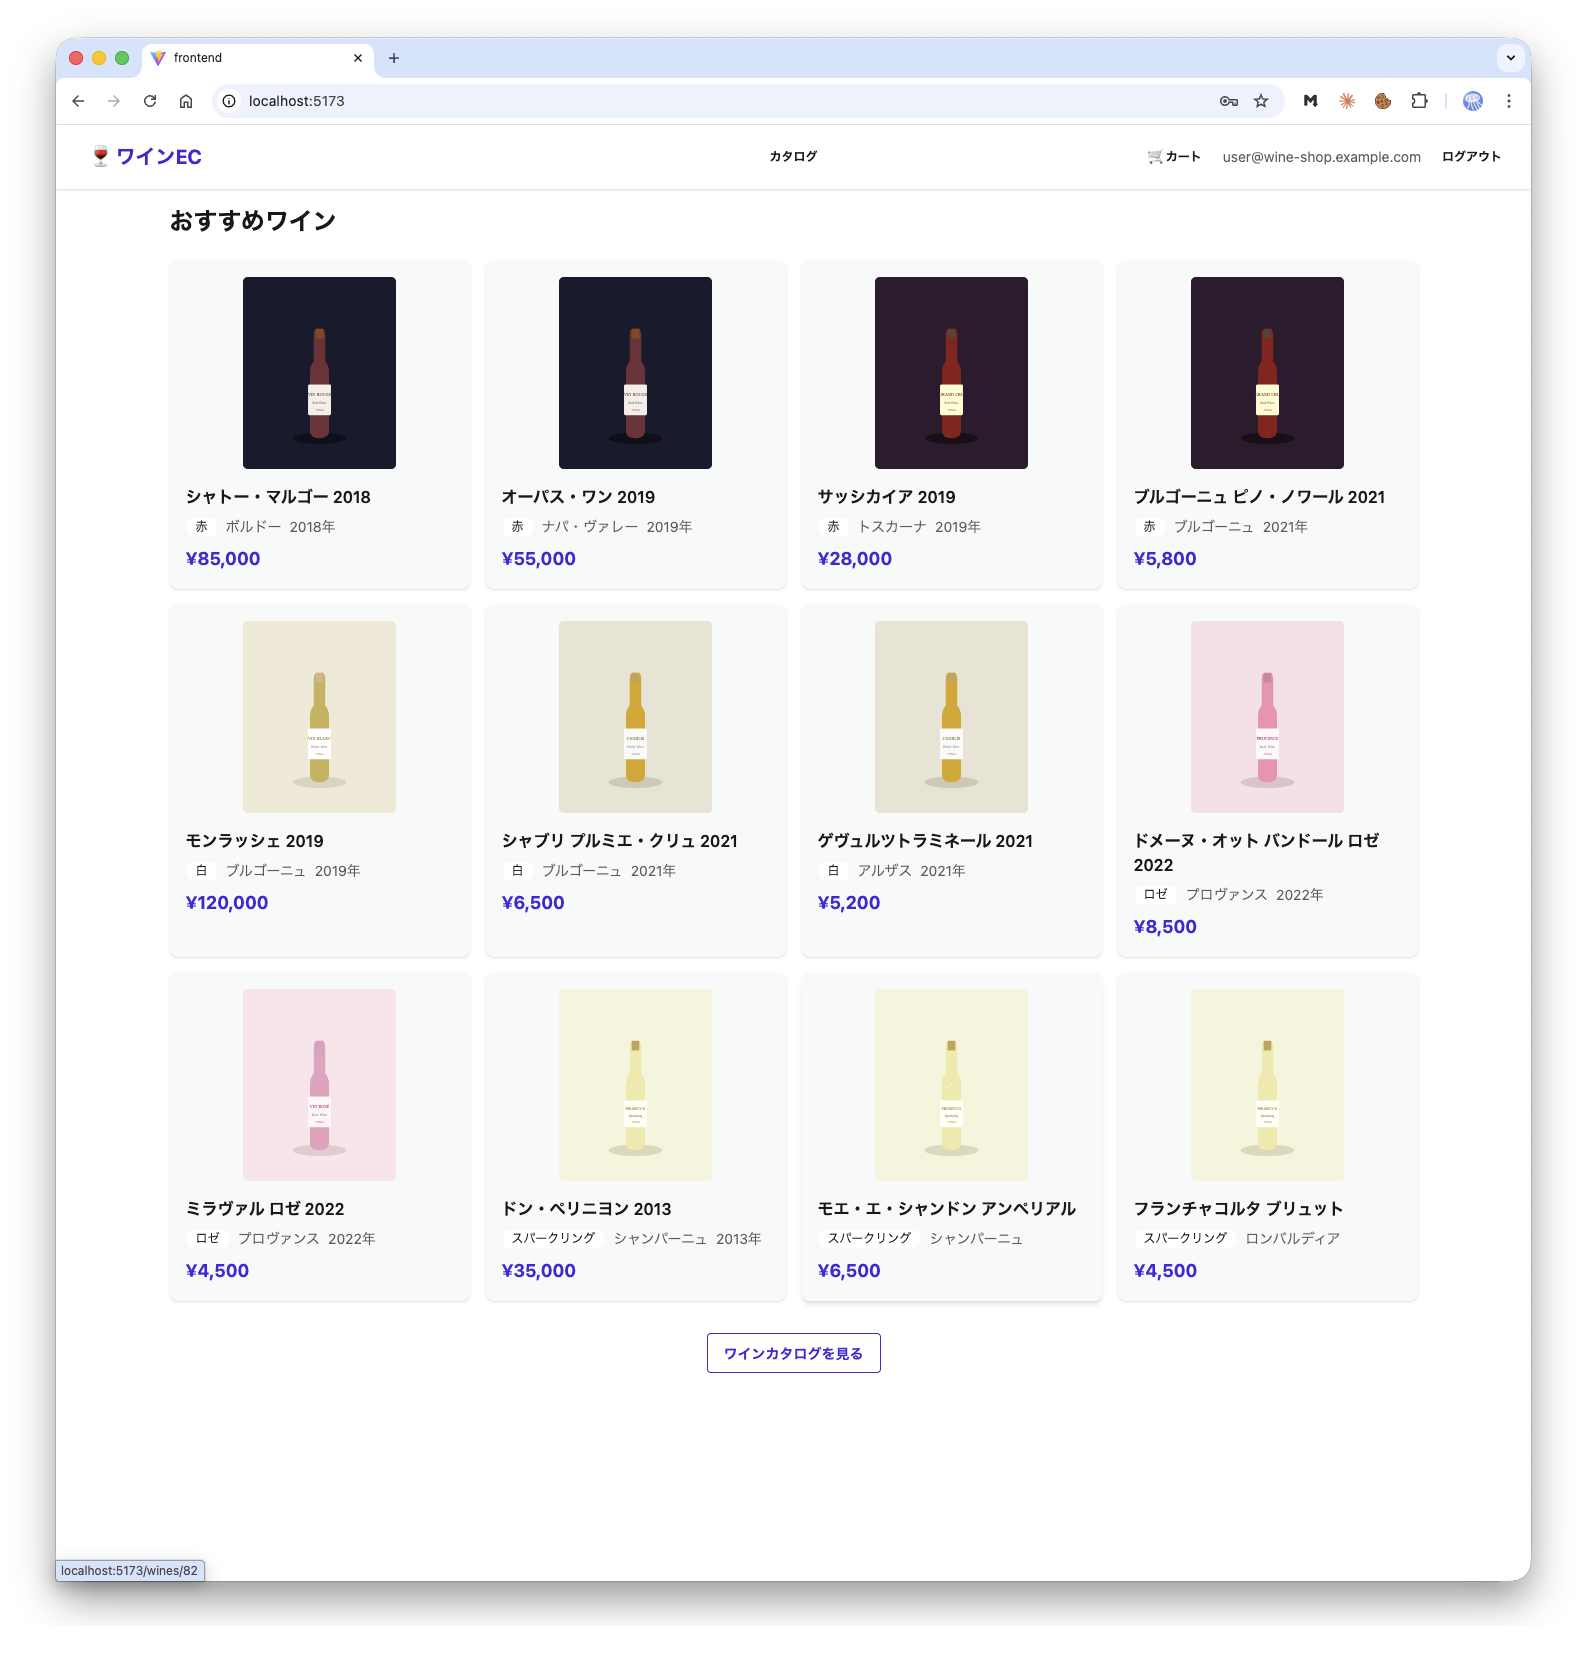Open Chrome three-dot menu
The width and height of the screenshot is (1587, 1655).
(x=1509, y=101)
